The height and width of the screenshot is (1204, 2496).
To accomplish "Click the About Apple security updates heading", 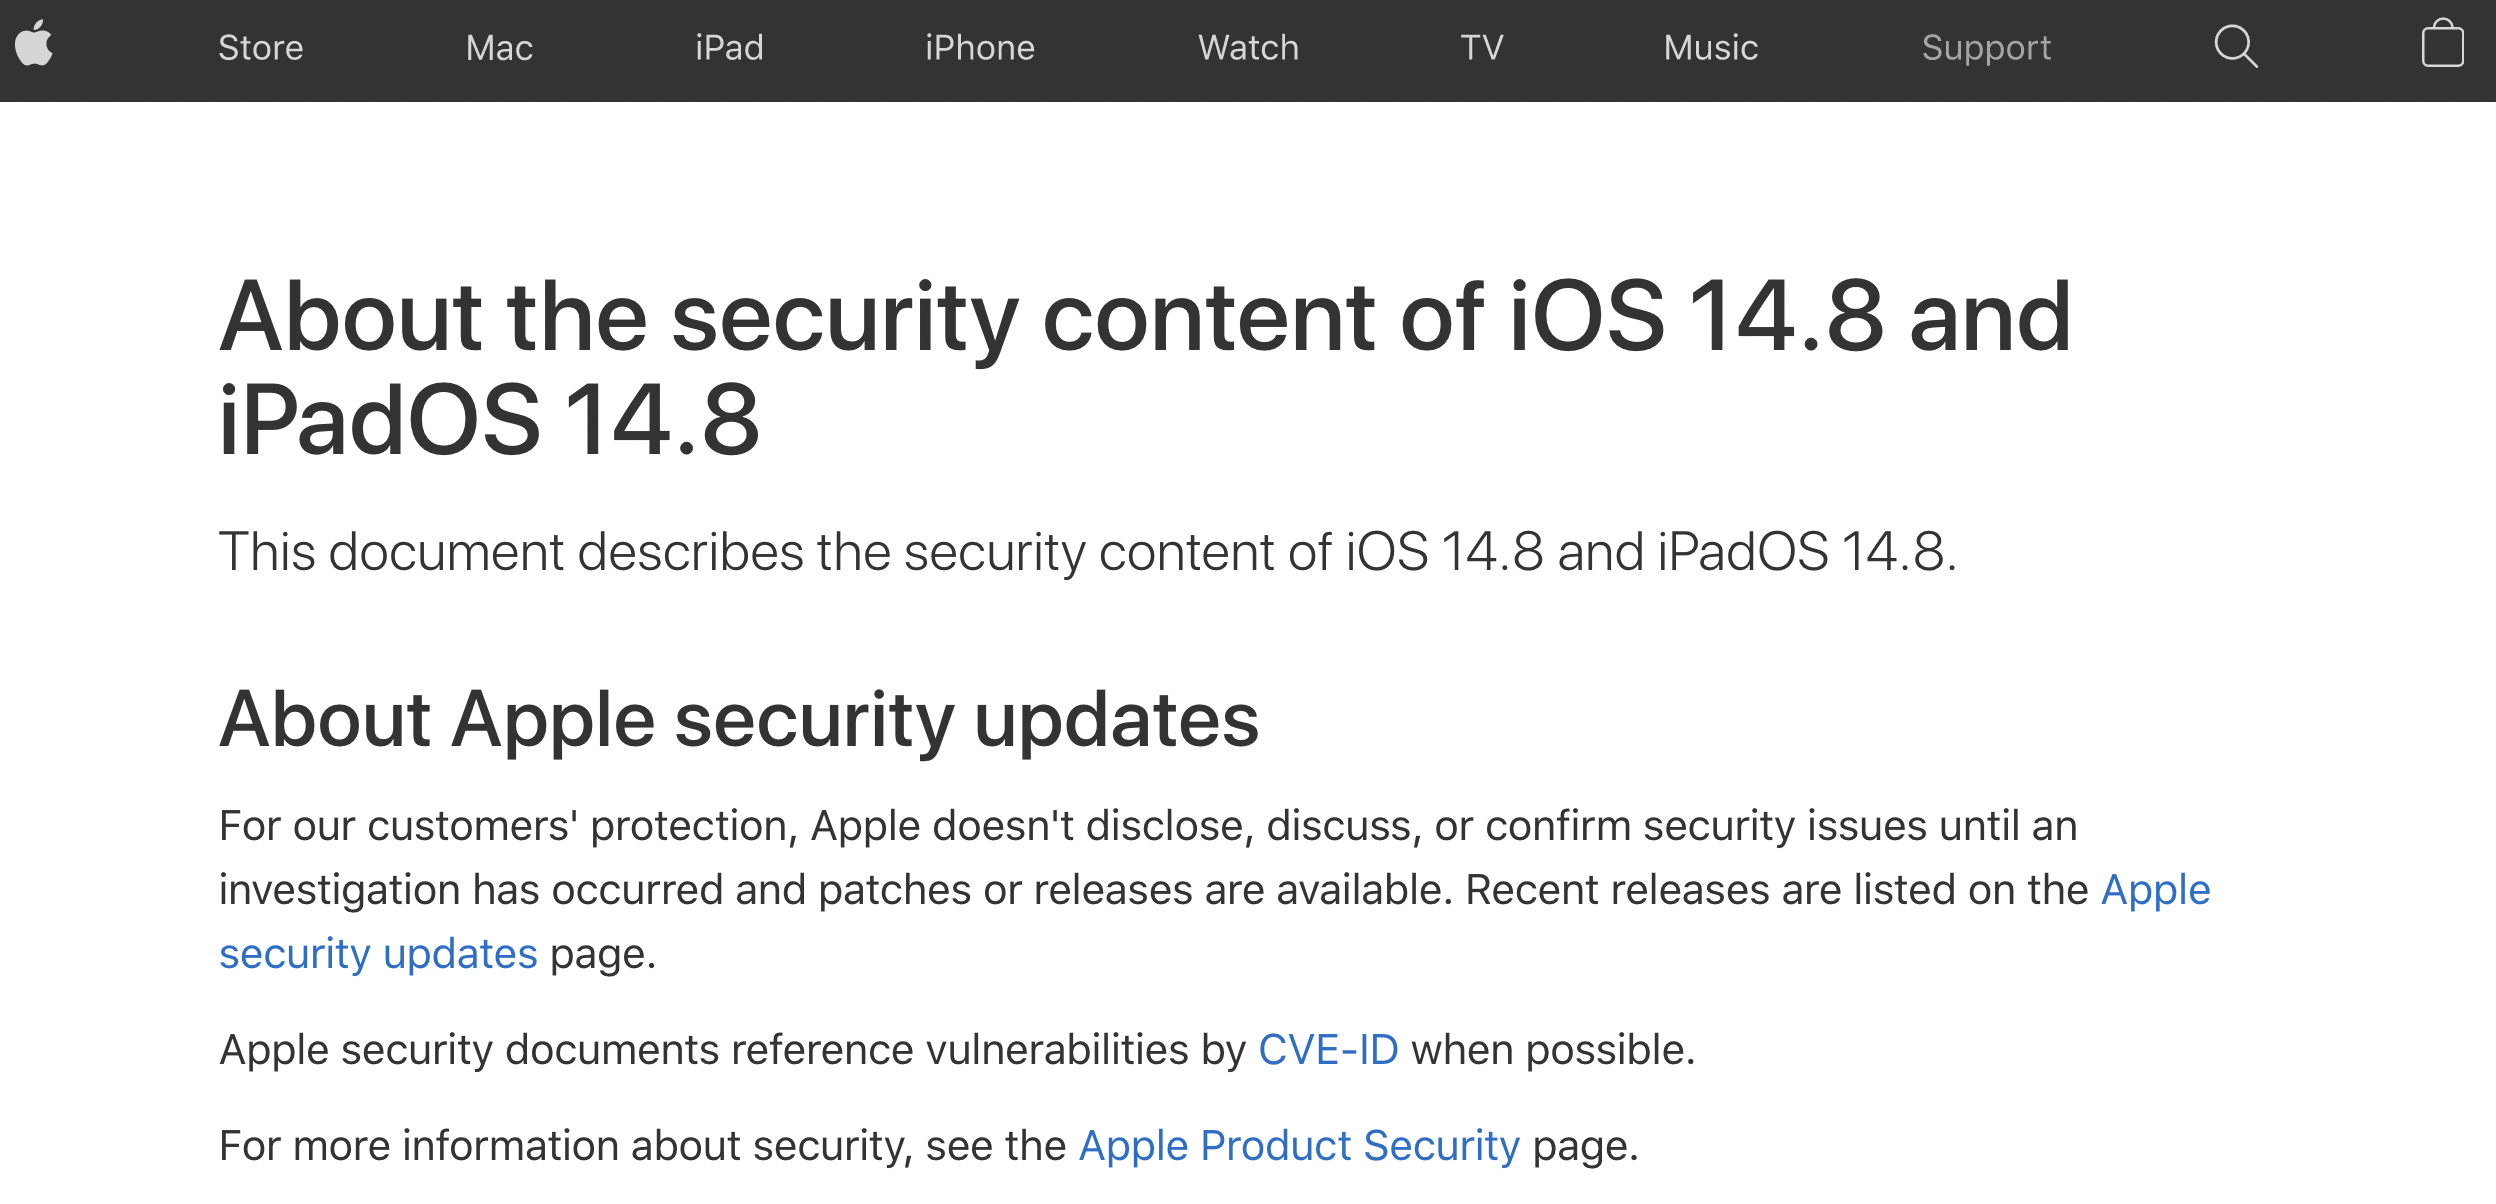I will coord(739,719).
